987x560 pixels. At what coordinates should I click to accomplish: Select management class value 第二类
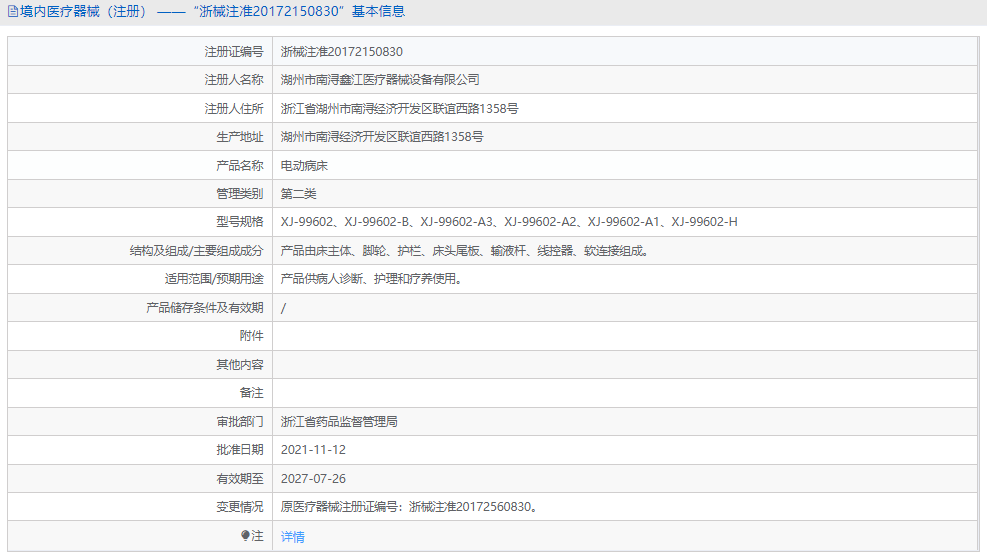[298, 194]
